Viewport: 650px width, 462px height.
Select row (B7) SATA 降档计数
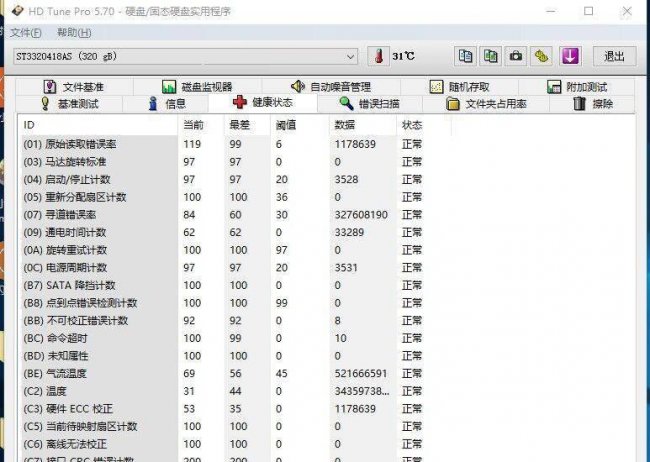click(x=223, y=285)
